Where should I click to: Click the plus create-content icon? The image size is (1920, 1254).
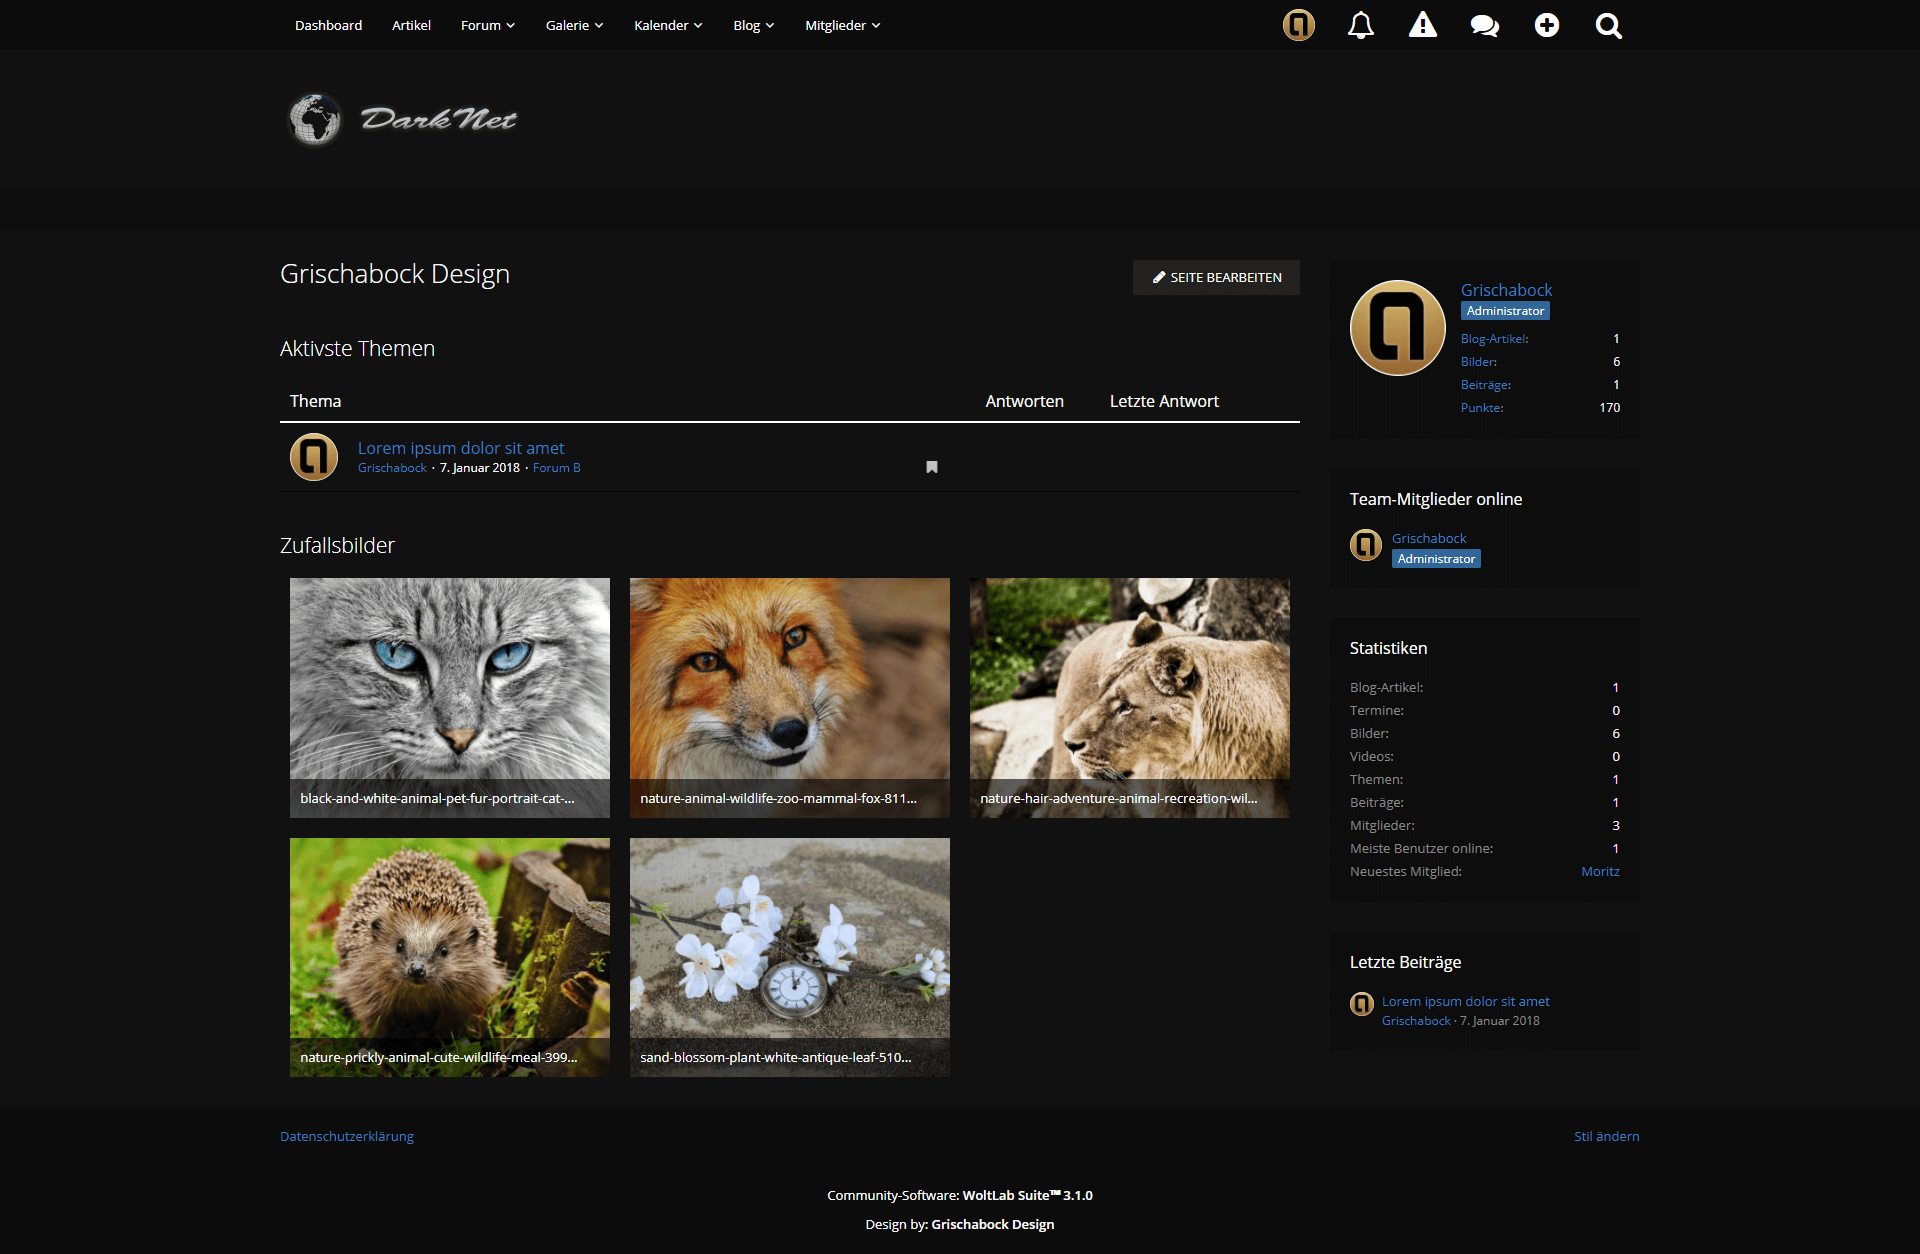coord(1546,25)
